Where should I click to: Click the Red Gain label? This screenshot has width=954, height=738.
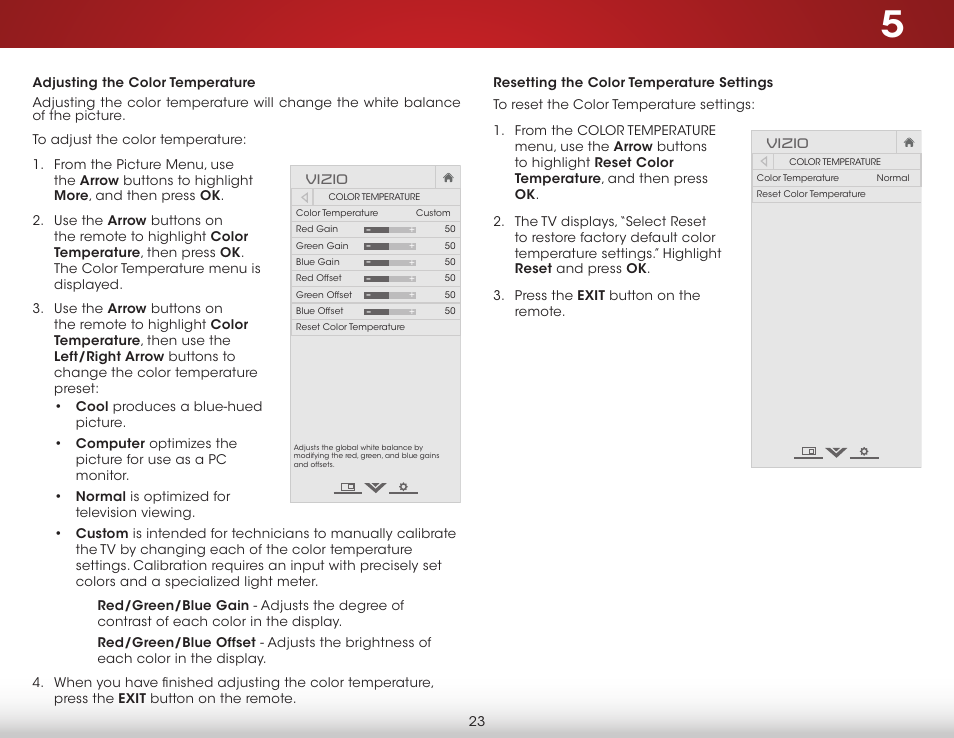pyautogui.click(x=316, y=229)
